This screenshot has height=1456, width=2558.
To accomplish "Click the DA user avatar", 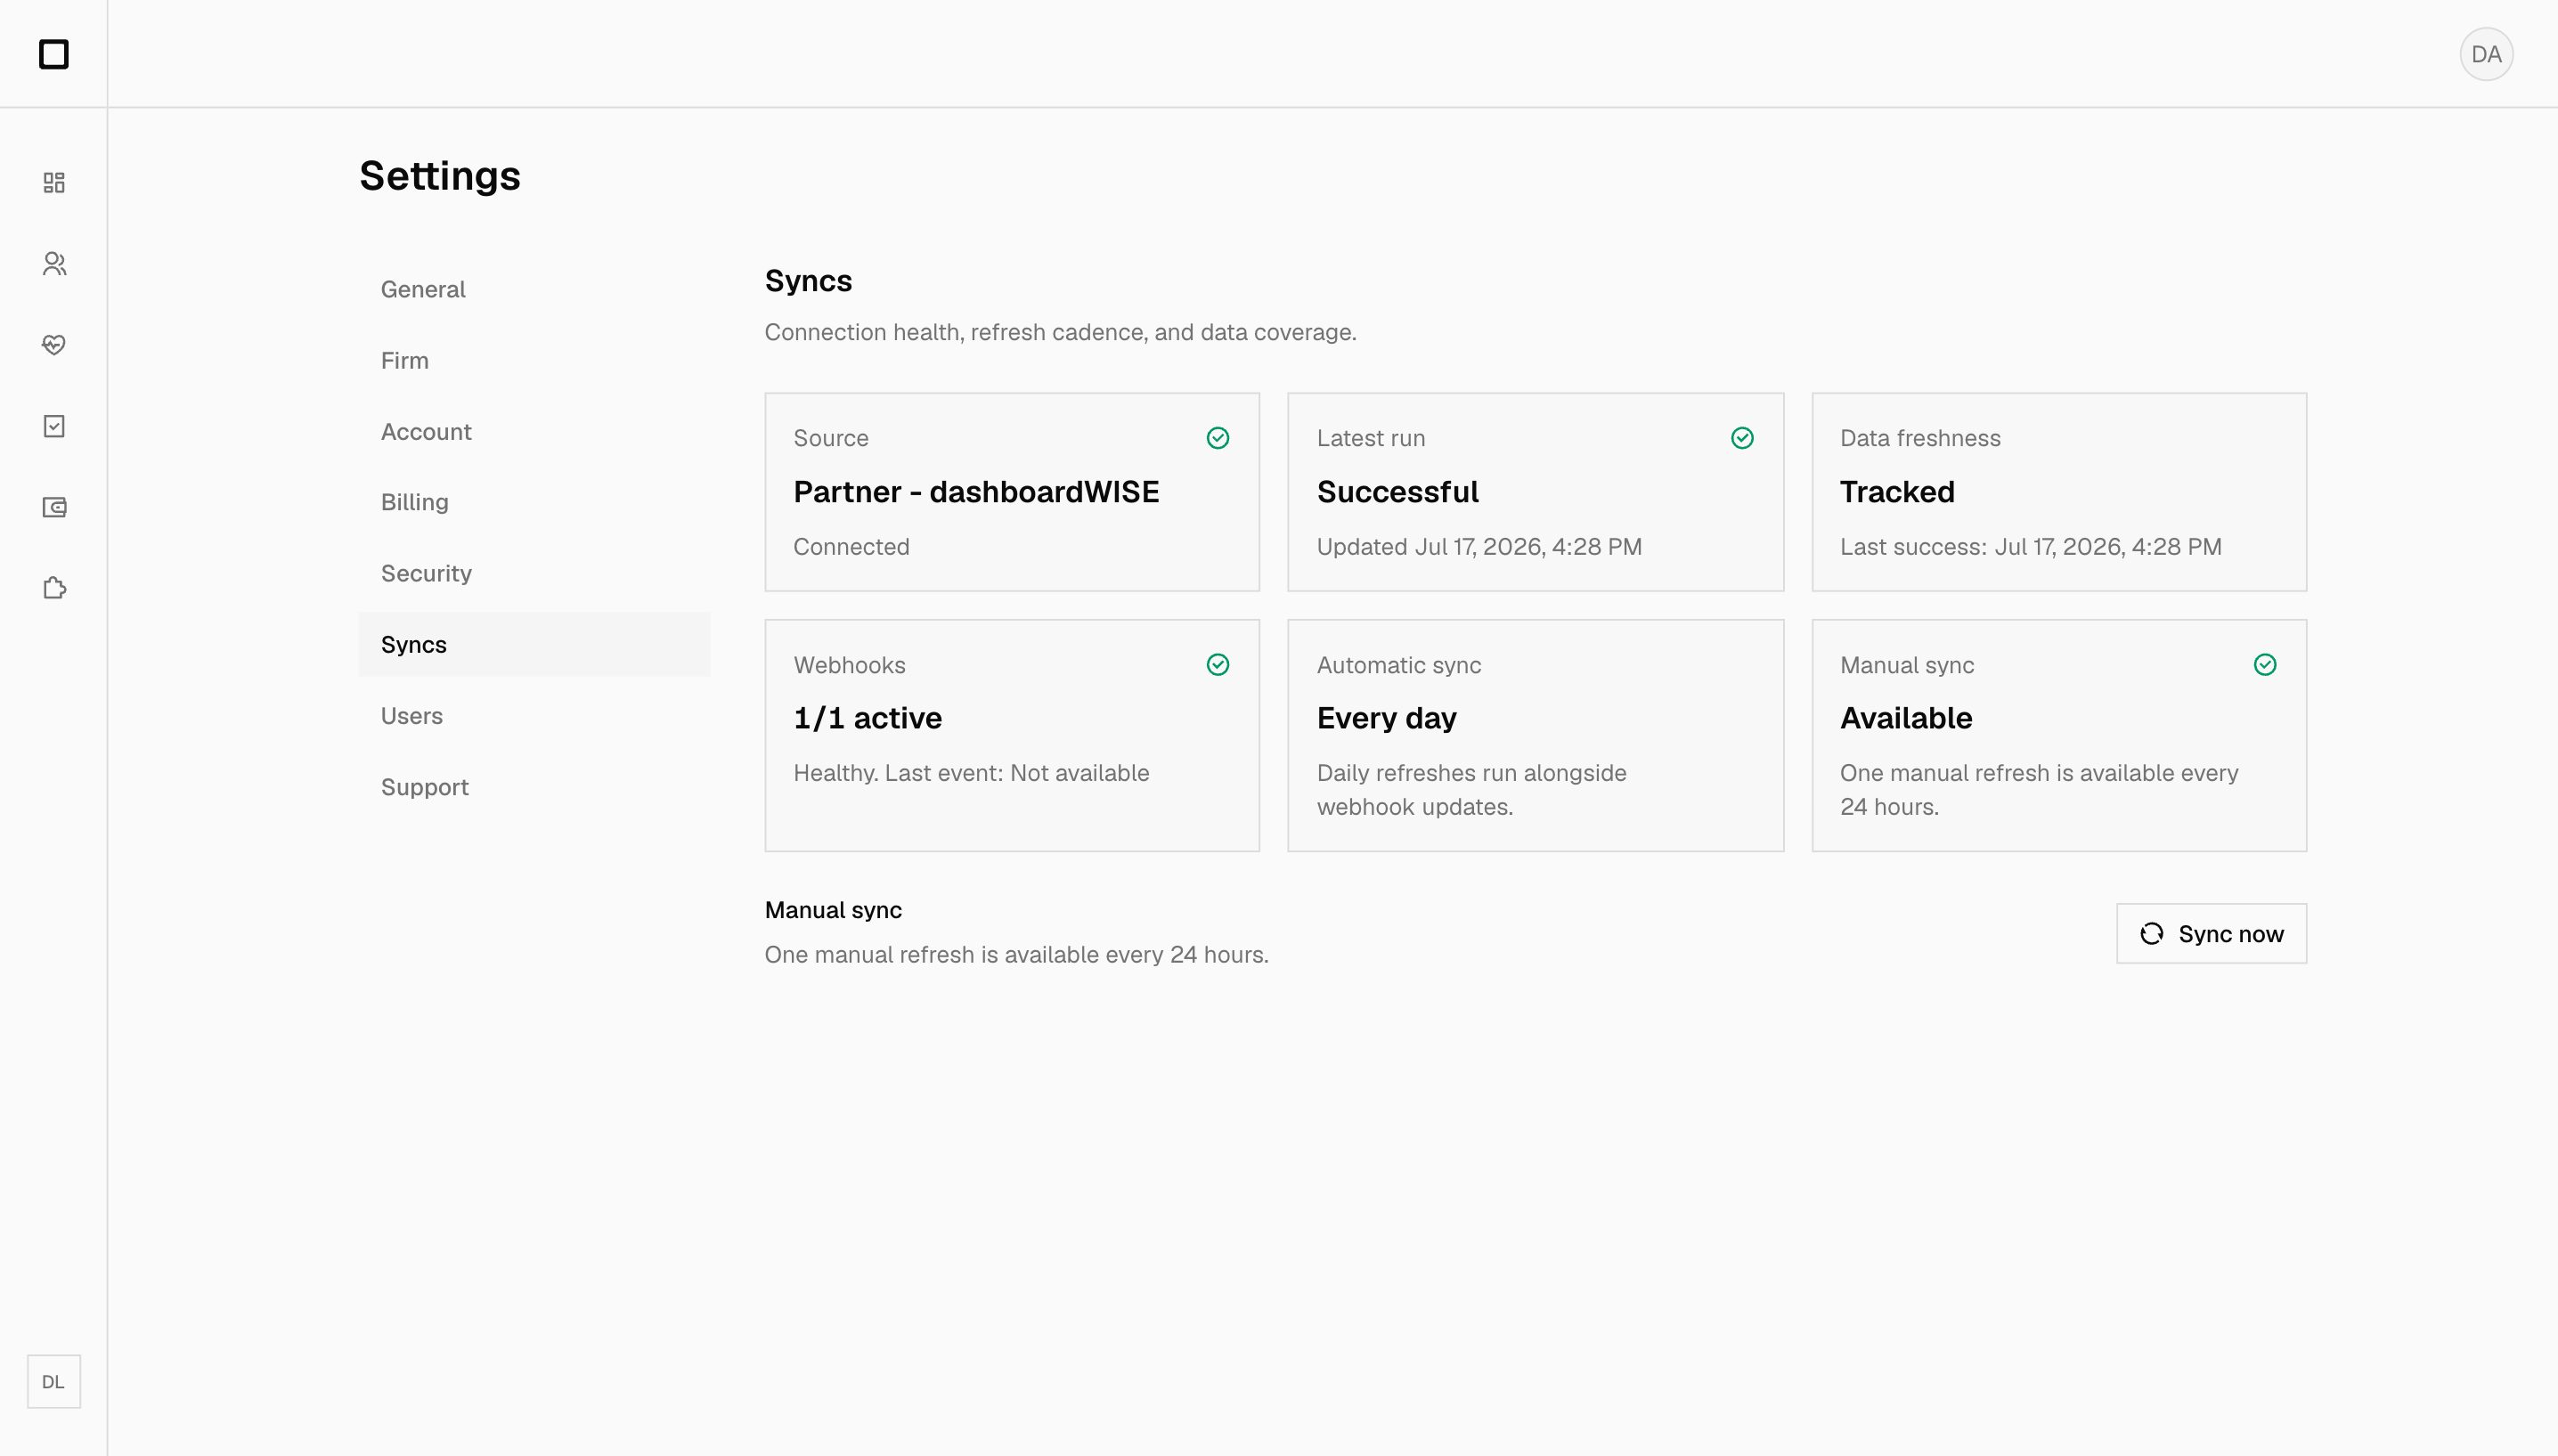I will pos(2486,54).
